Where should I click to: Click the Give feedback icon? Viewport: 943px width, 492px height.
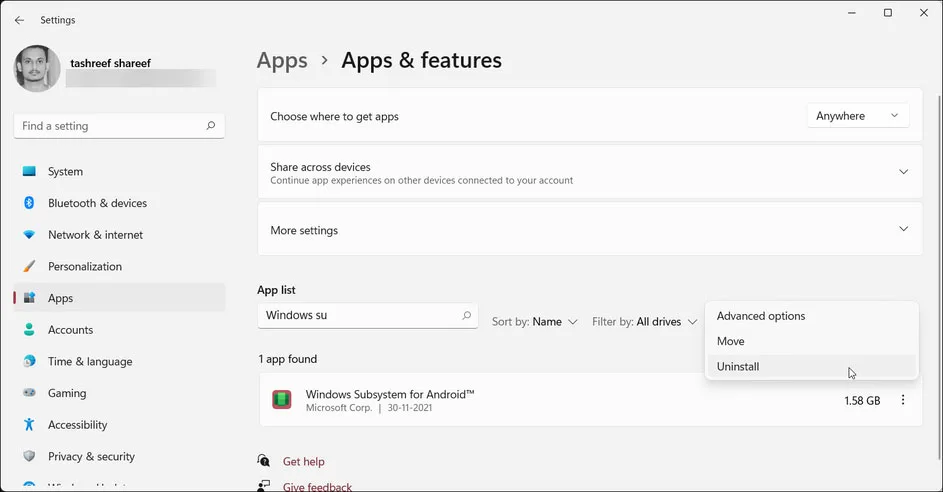[263, 486]
